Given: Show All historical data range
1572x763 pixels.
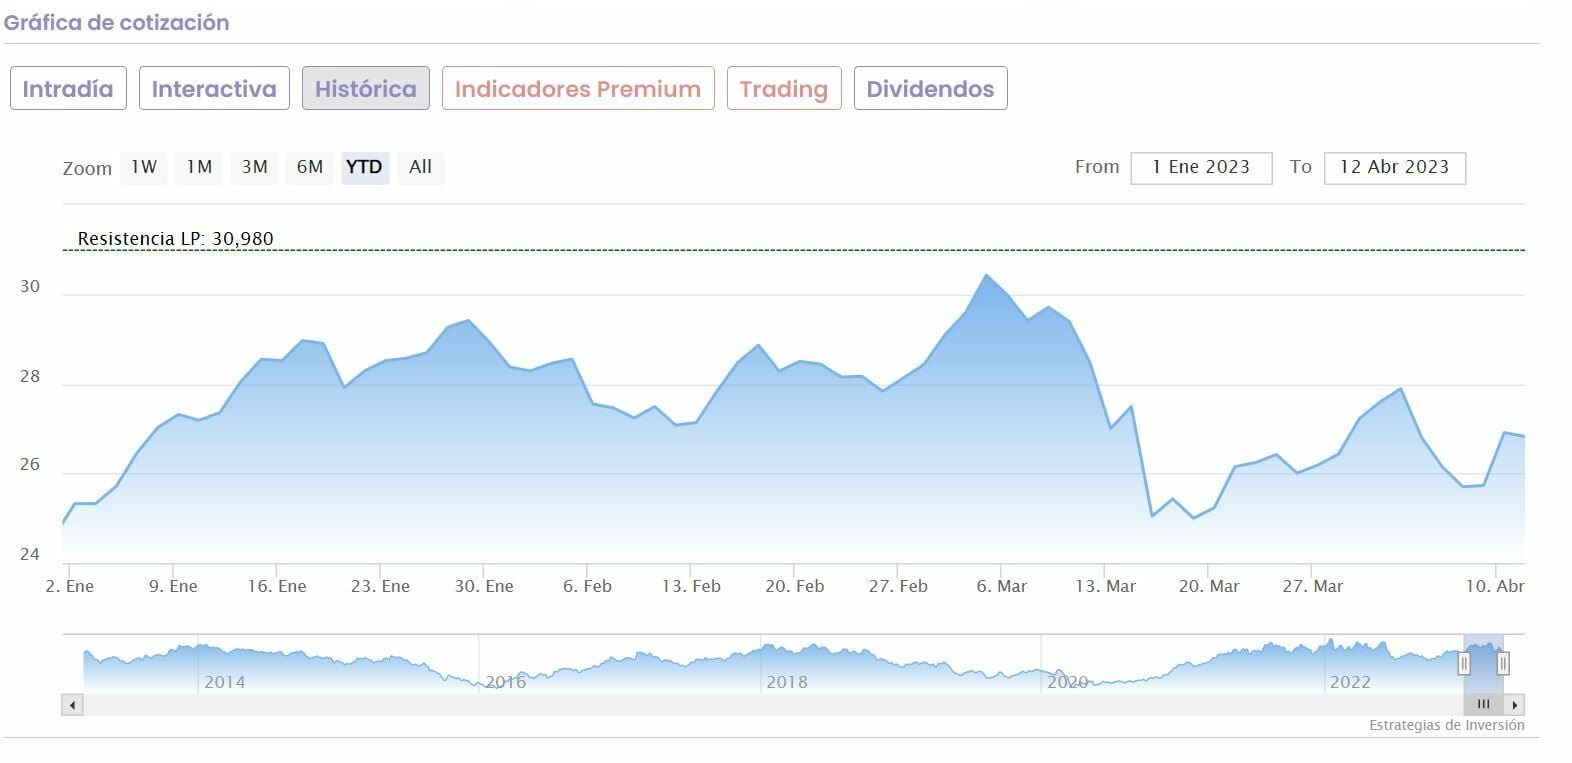Looking at the screenshot, I should coord(420,167).
